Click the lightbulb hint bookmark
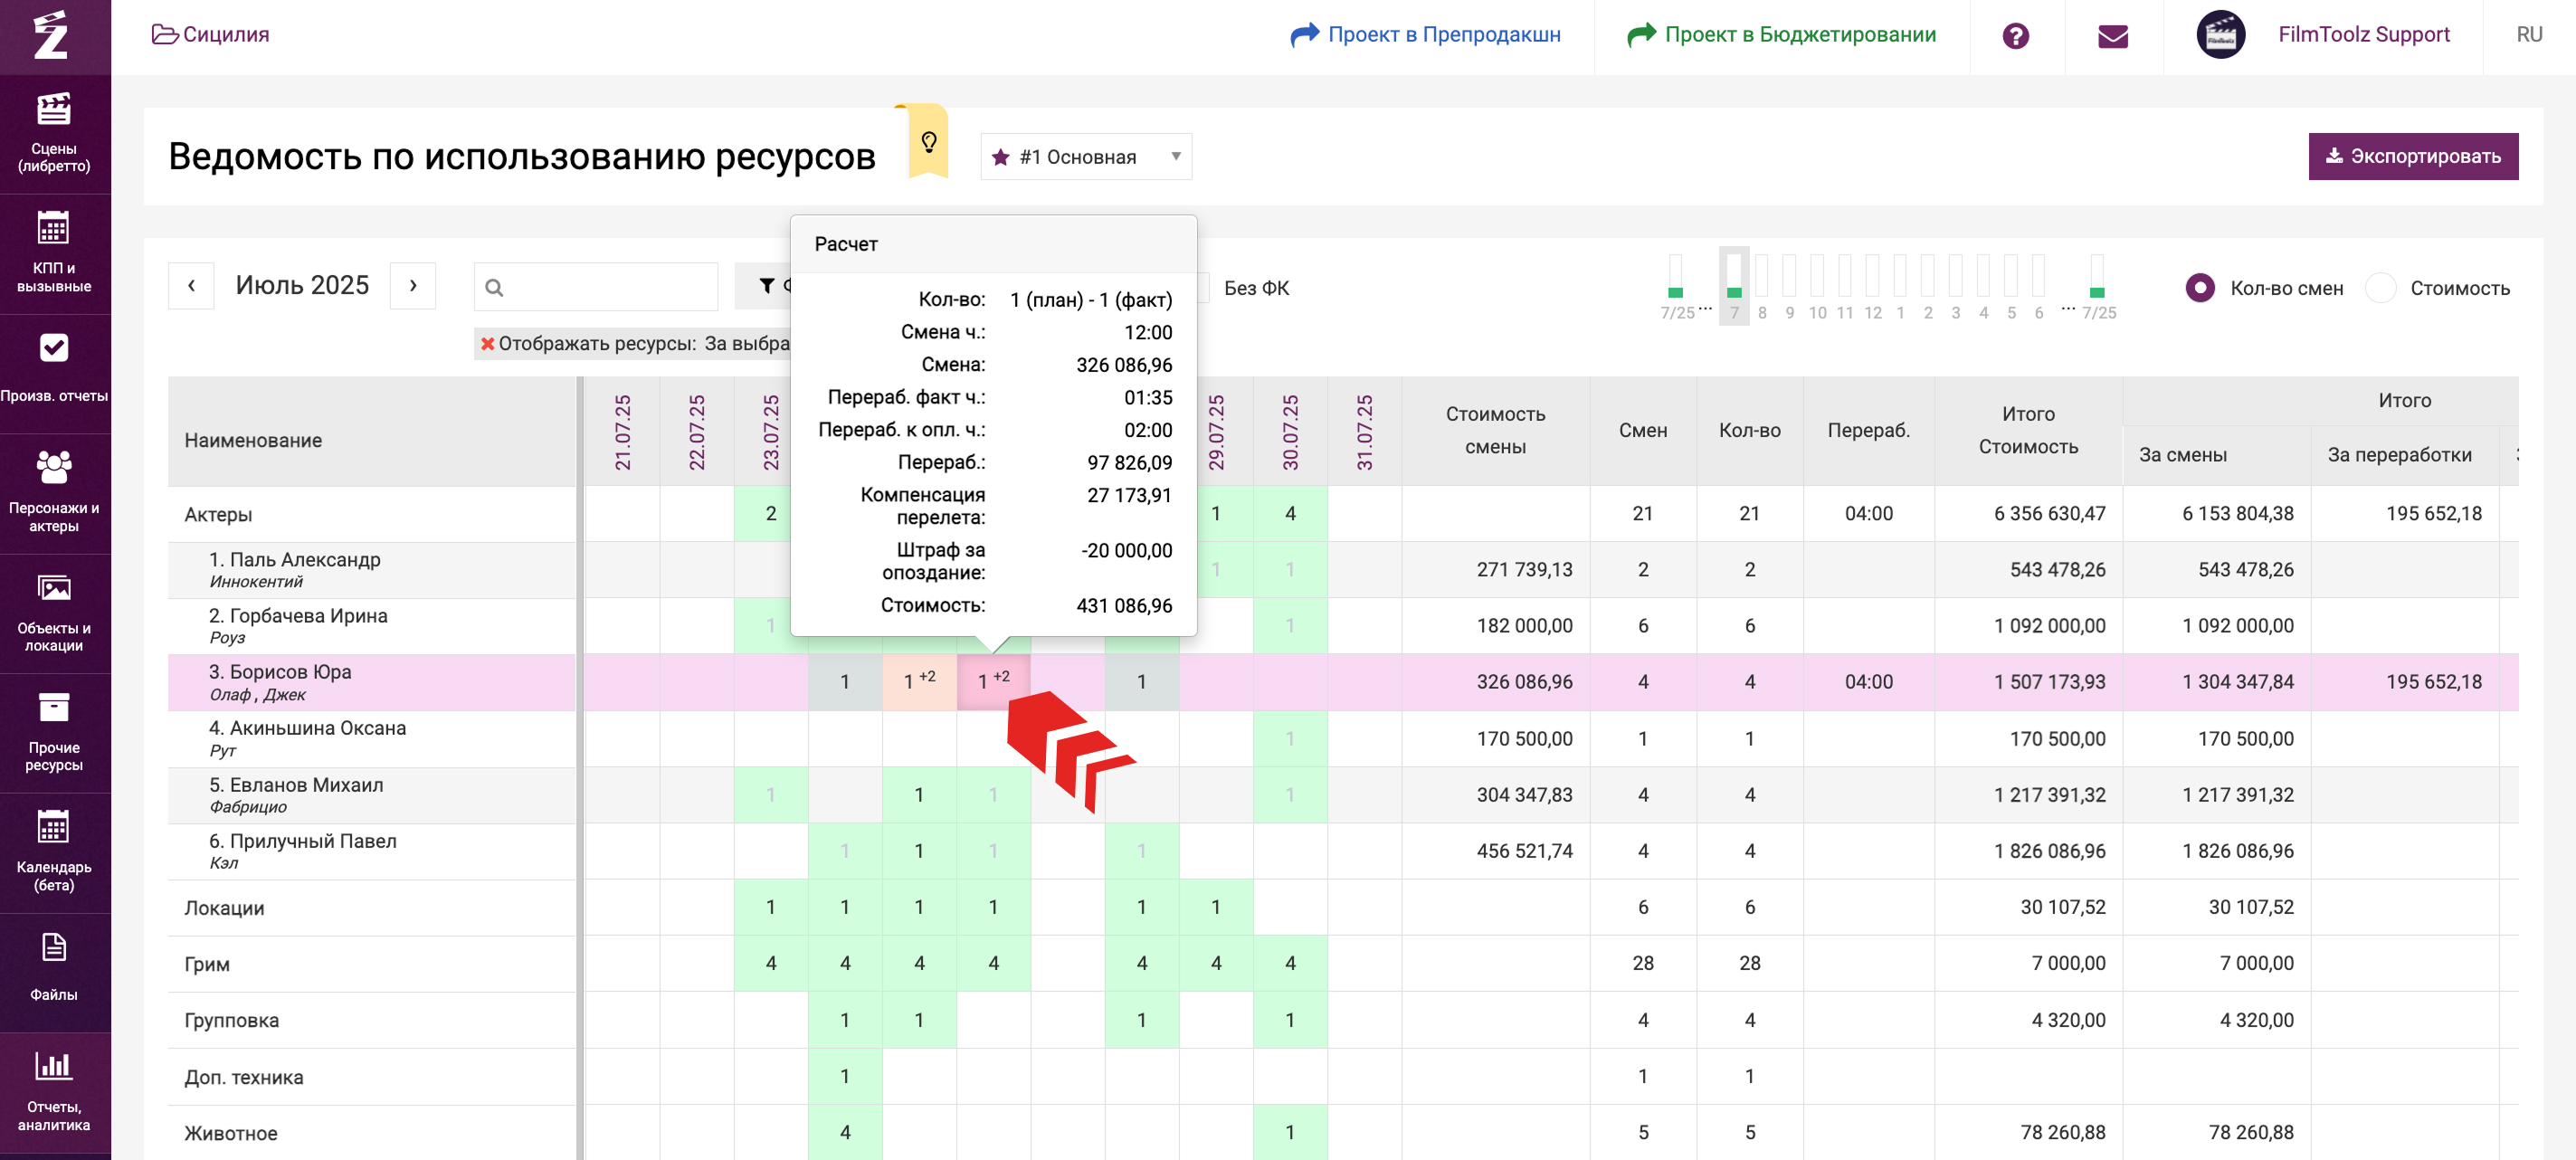The height and width of the screenshot is (1160, 2576). coord(928,142)
